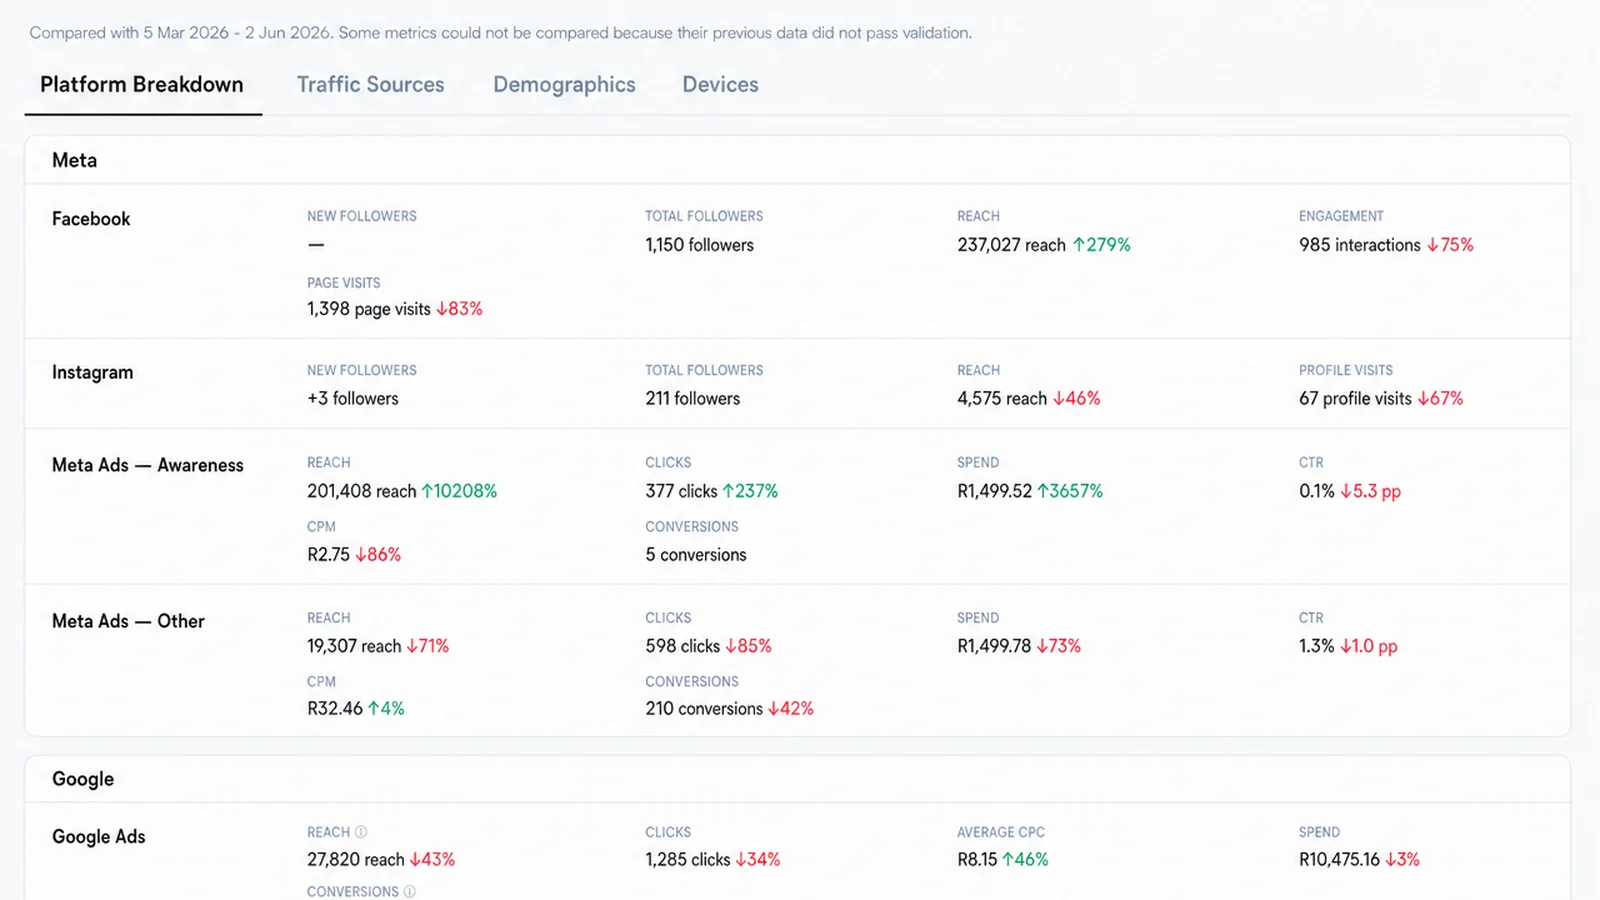
Task: Click the R10,475.16 spend value
Action: [1339, 860]
